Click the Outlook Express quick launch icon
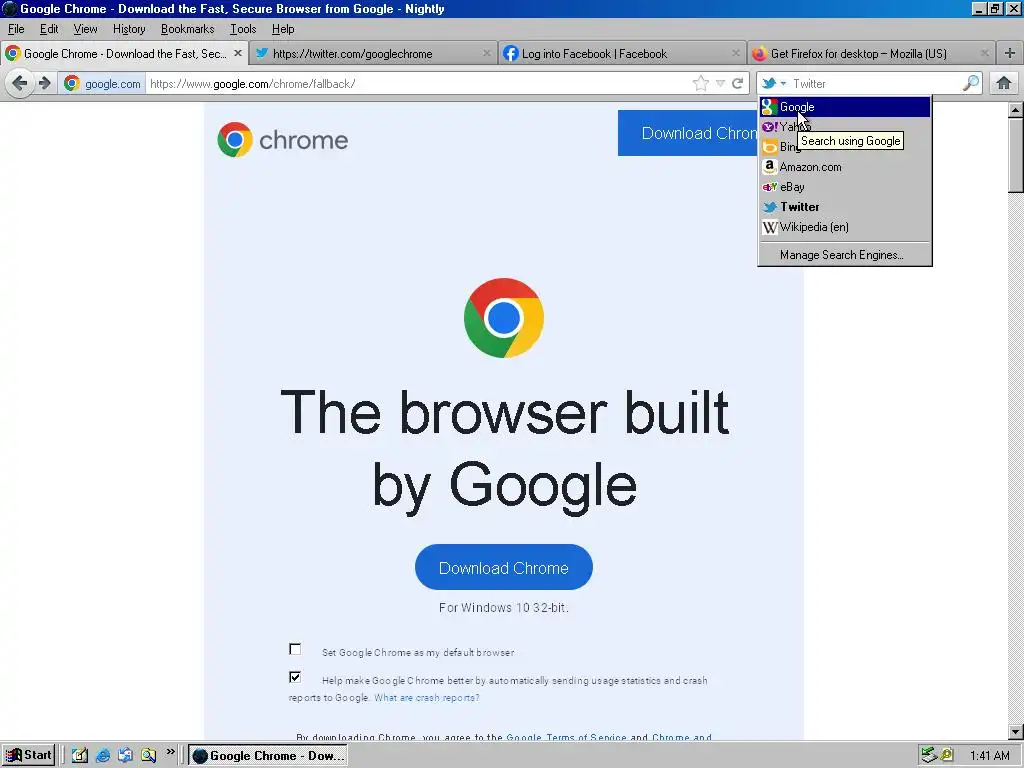Viewport: 1024px width, 768px height. pos(125,756)
